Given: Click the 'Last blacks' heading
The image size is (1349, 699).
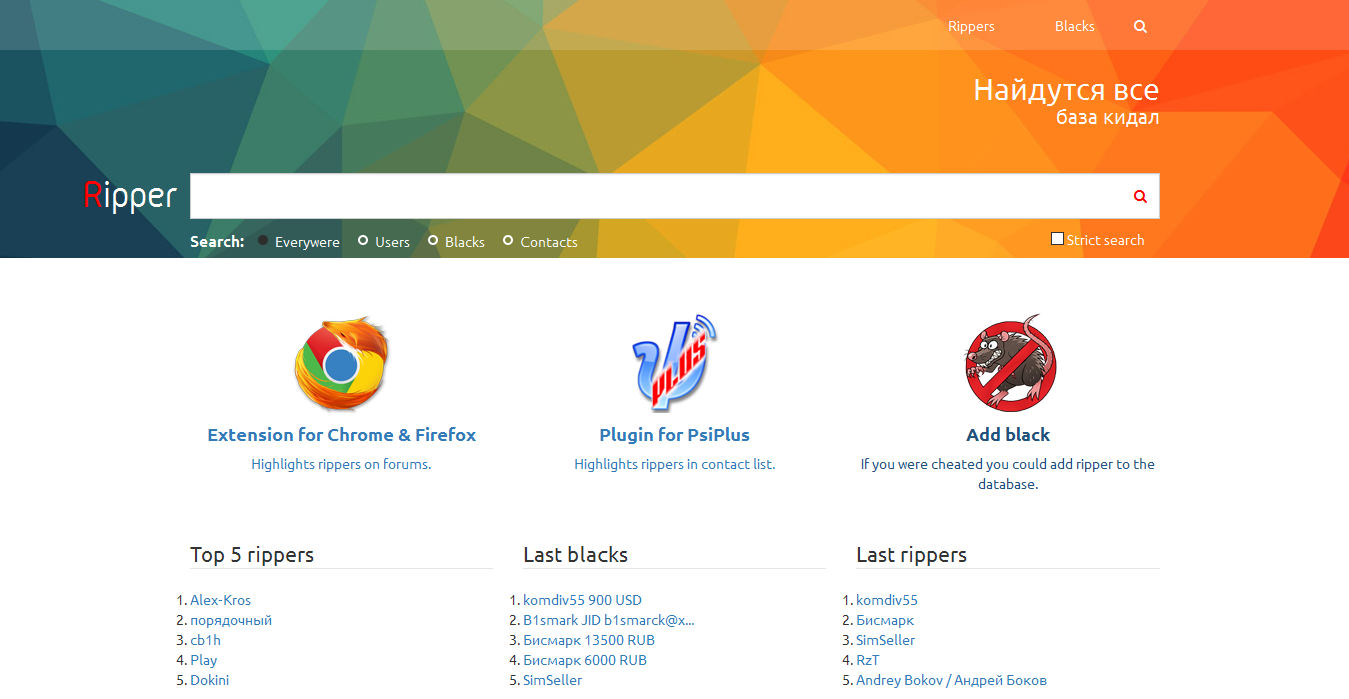Looking at the screenshot, I should pyautogui.click(x=575, y=554).
